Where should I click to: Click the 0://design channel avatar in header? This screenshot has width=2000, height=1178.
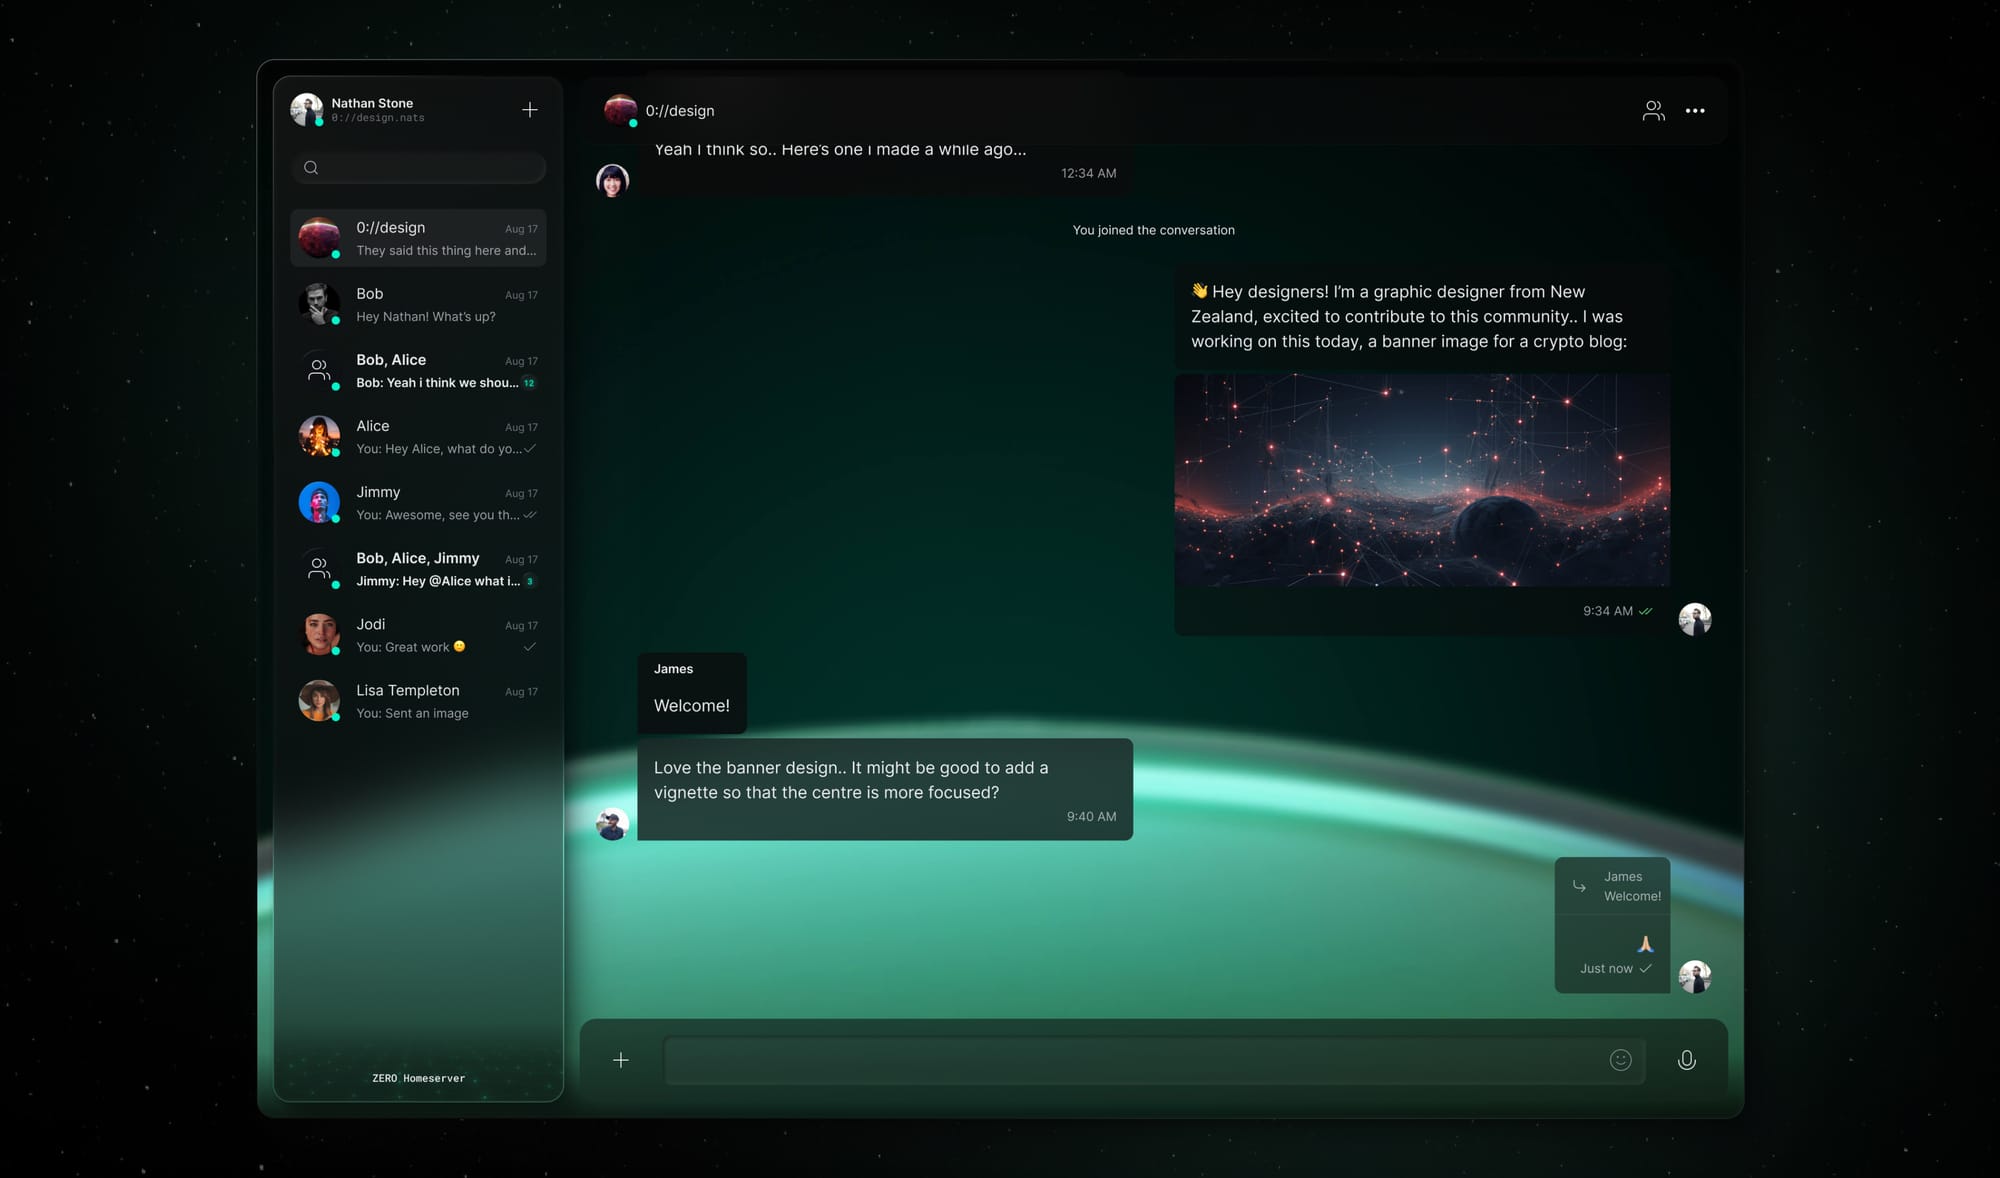coord(620,110)
